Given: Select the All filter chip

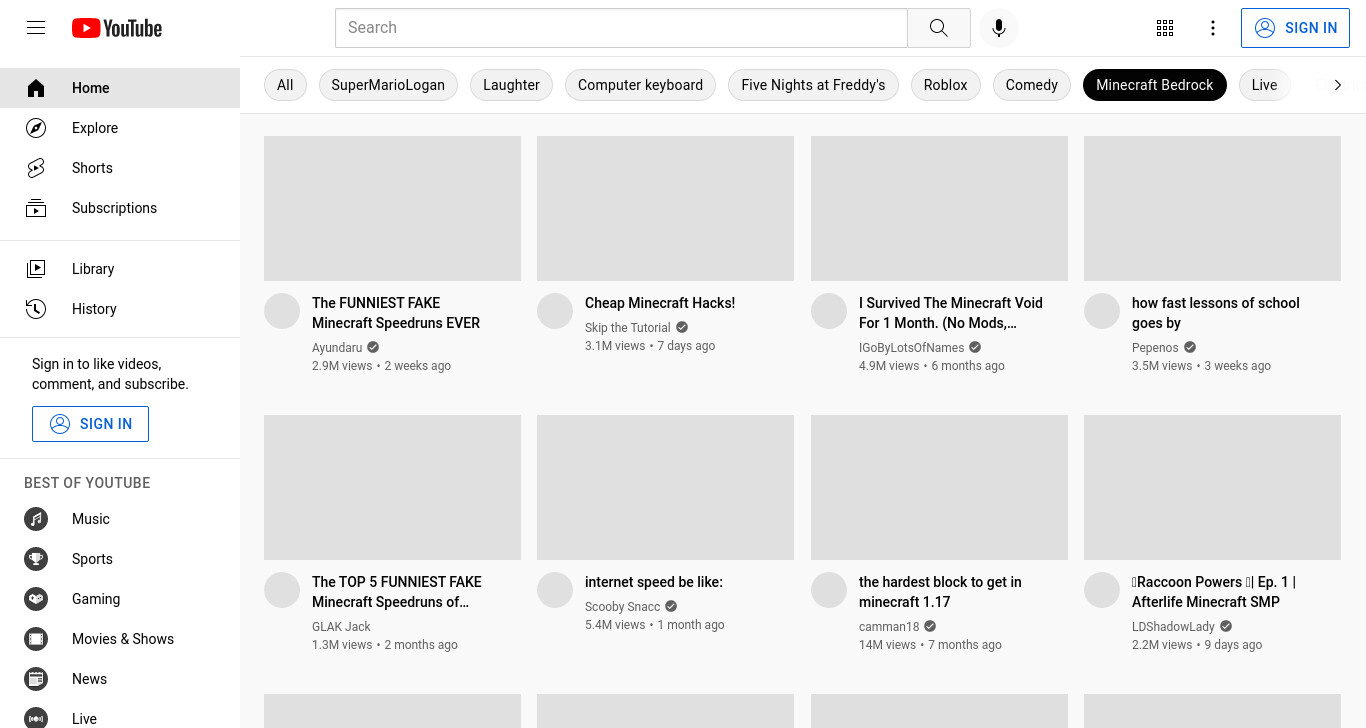Looking at the screenshot, I should 285,85.
